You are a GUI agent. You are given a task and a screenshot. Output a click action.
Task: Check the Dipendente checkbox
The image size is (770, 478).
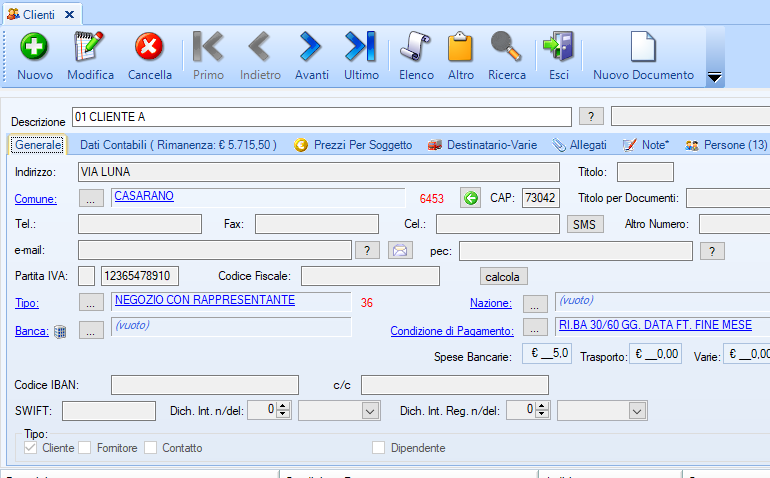click(379, 448)
